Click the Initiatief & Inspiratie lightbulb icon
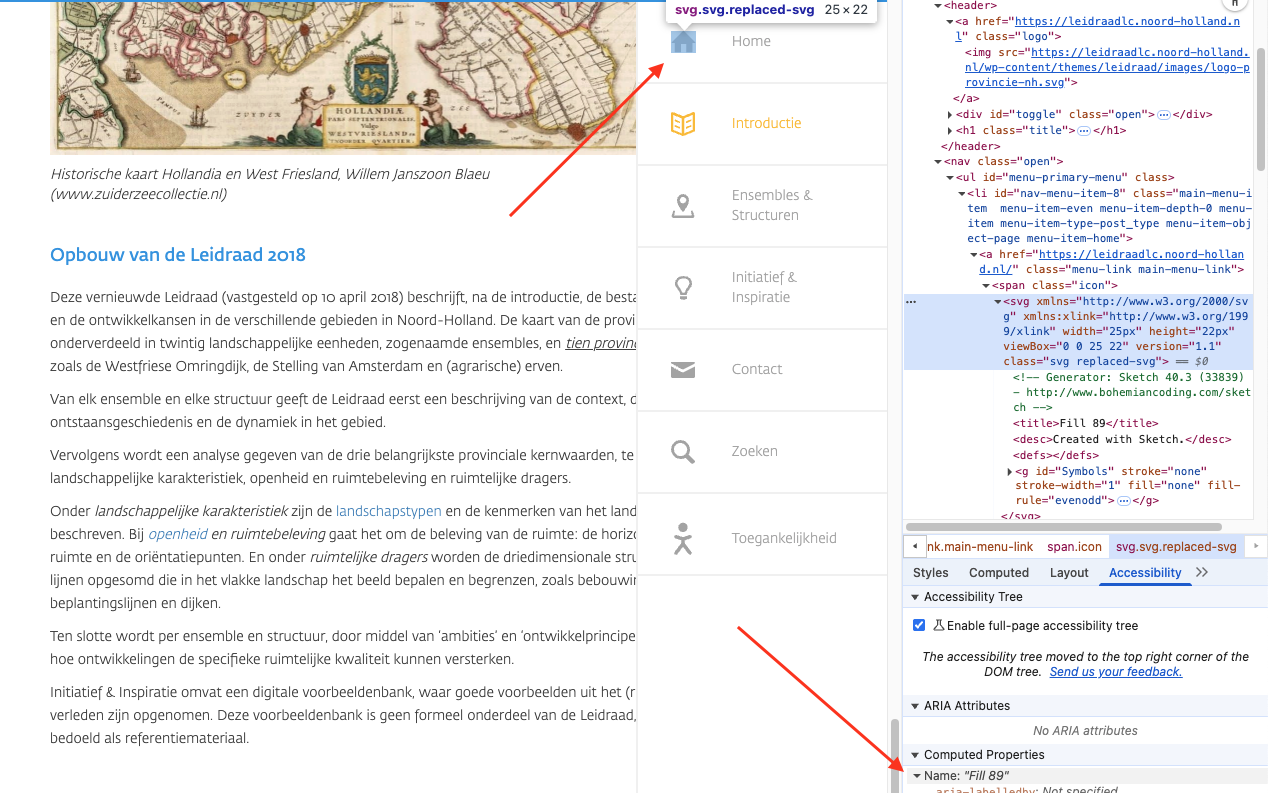Viewport: 1268px width, 793px height. click(x=683, y=288)
